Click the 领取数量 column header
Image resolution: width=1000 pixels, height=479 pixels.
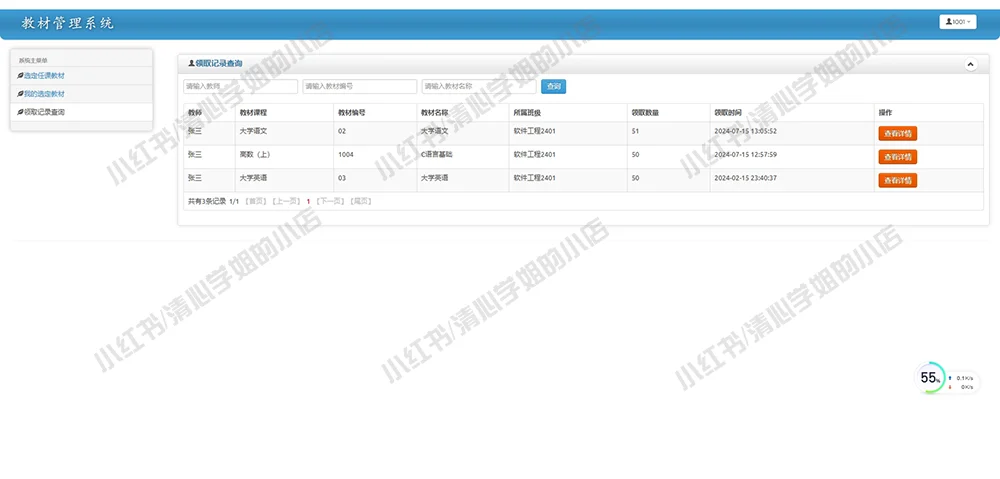tap(645, 112)
